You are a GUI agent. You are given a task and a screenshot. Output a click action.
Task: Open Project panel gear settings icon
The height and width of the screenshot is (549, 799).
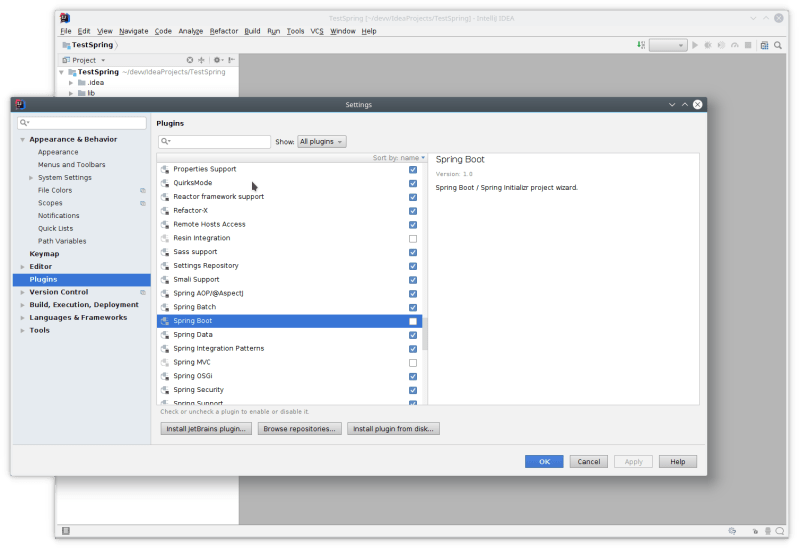pyautogui.click(x=218, y=60)
